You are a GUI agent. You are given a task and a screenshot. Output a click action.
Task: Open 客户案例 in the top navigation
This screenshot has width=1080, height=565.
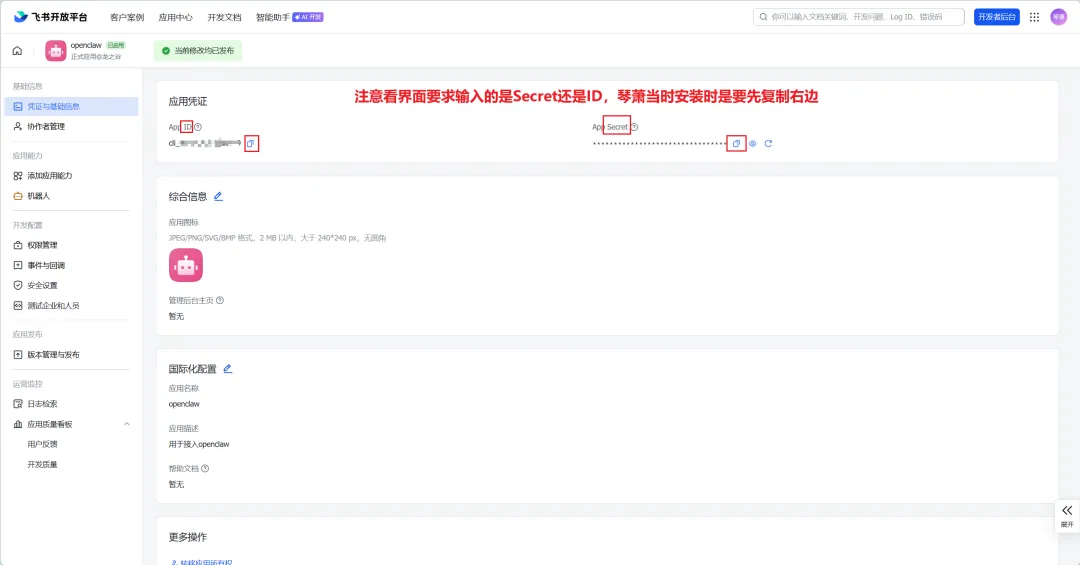[x=127, y=17]
